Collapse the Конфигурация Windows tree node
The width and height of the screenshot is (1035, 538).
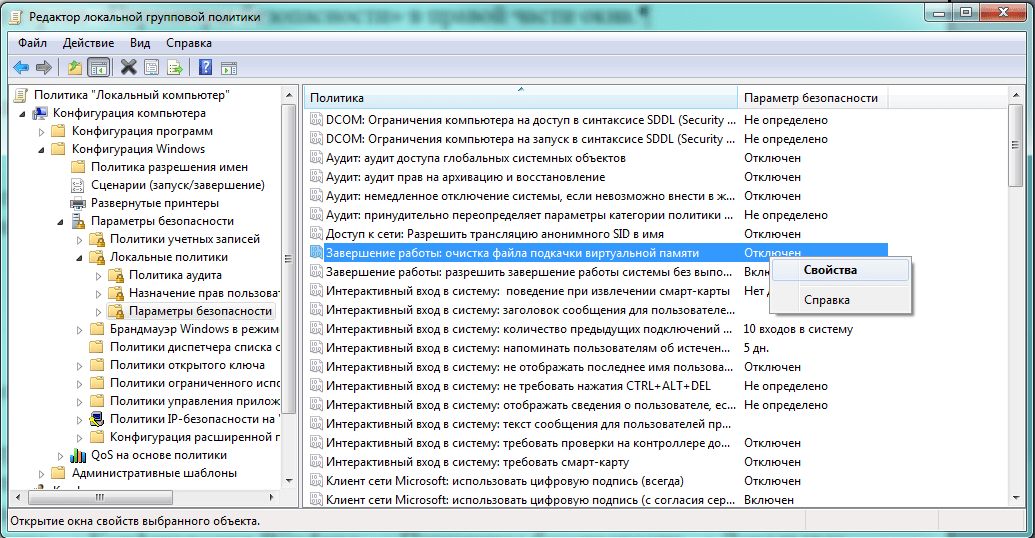pyautogui.click(x=41, y=149)
